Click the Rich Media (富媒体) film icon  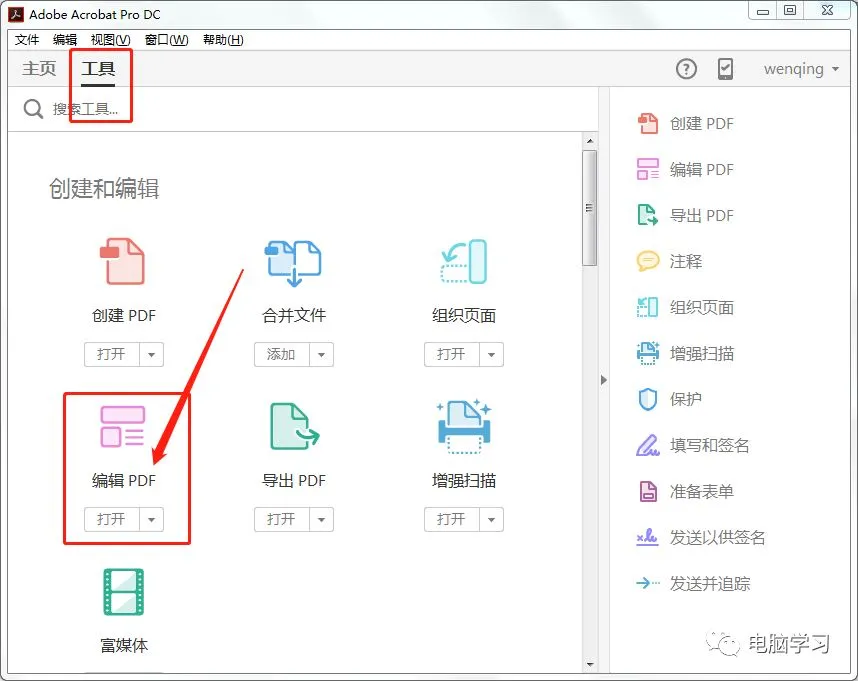click(124, 592)
